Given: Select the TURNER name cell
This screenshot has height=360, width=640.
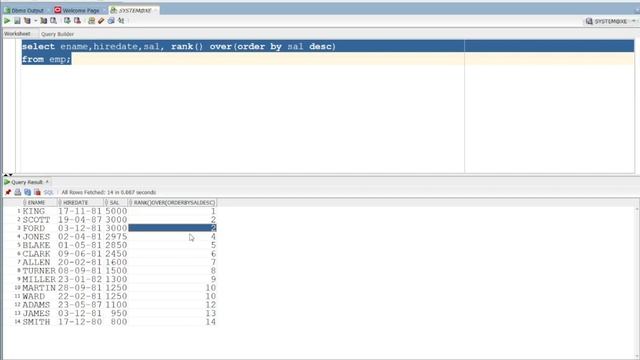Looking at the screenshot, I should click(39, 271).
